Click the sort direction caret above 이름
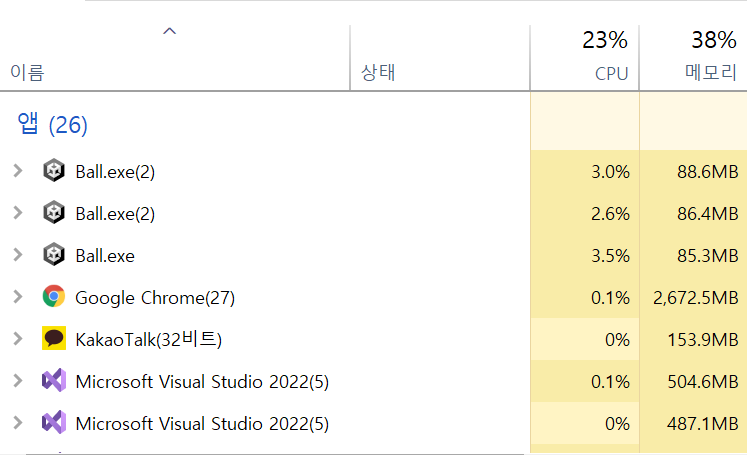747x455 pixels. tap(170, 31)
